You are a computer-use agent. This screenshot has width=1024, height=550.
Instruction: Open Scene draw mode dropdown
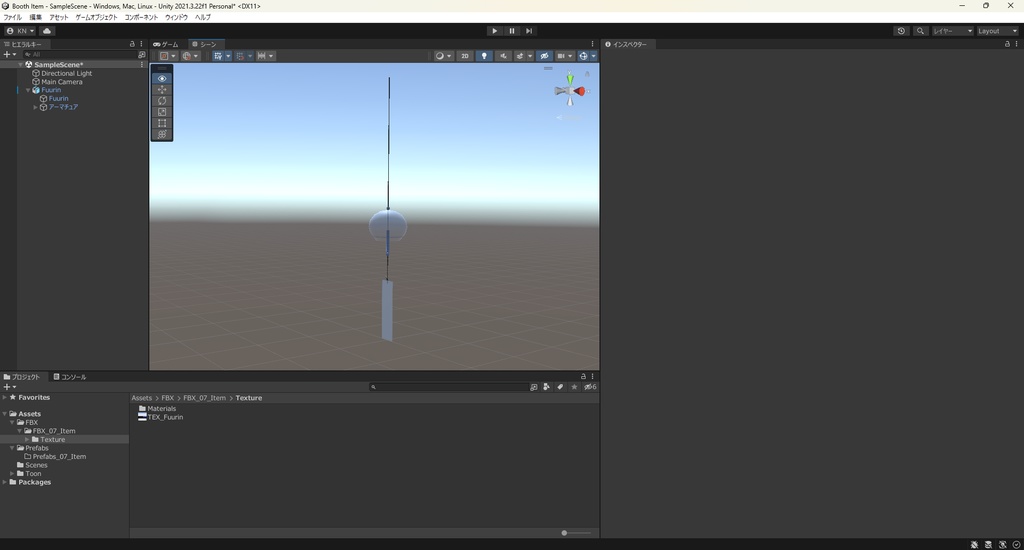(443, 56)
